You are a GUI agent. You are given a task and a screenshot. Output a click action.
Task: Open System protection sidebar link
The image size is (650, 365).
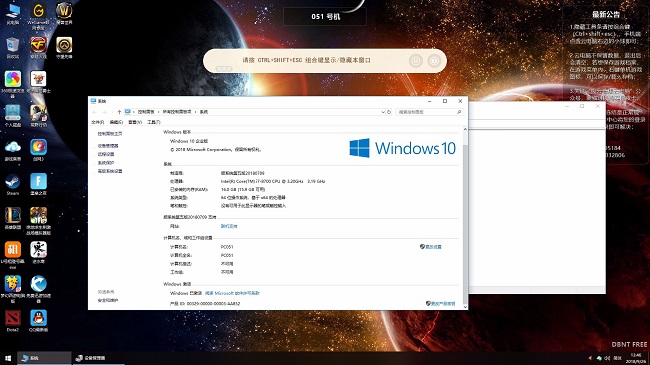pos(106,163)
